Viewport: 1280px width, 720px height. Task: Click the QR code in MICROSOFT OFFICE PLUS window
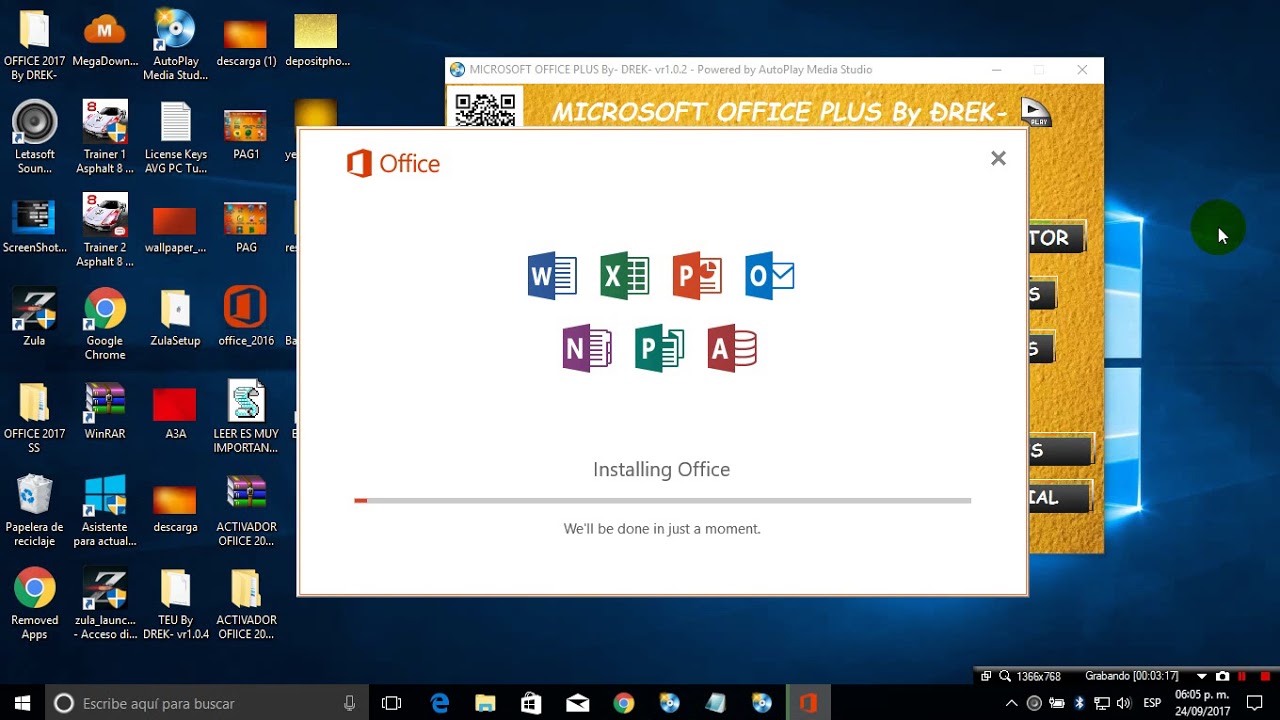[485, 109]
